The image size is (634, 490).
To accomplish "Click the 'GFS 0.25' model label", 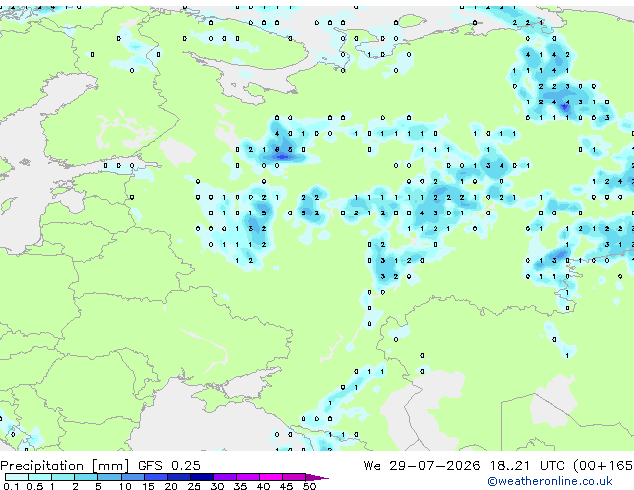I will tap(169, 466).
